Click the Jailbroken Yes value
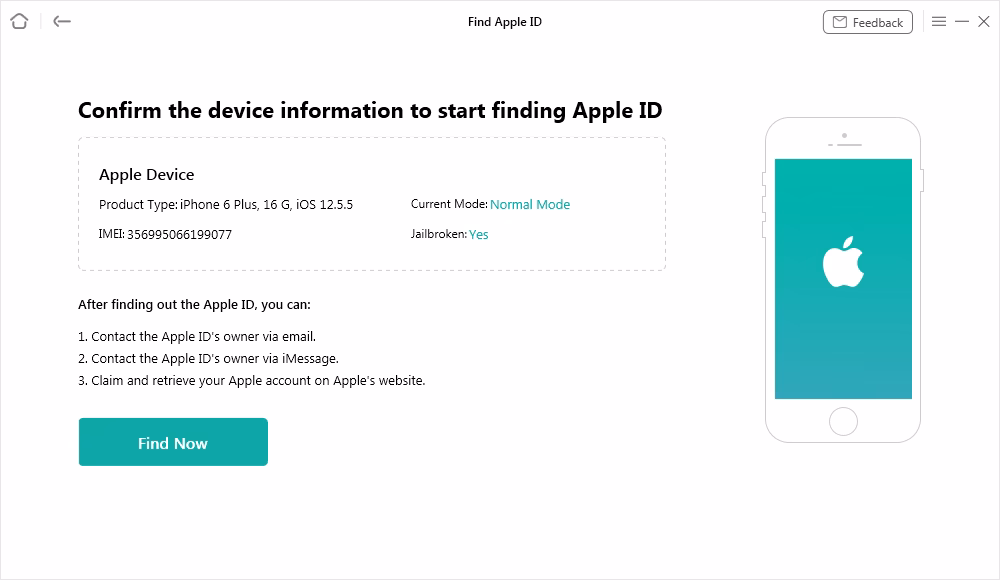Image resolution: width=1000 pixels, height=580 pixels. [478, 234]
